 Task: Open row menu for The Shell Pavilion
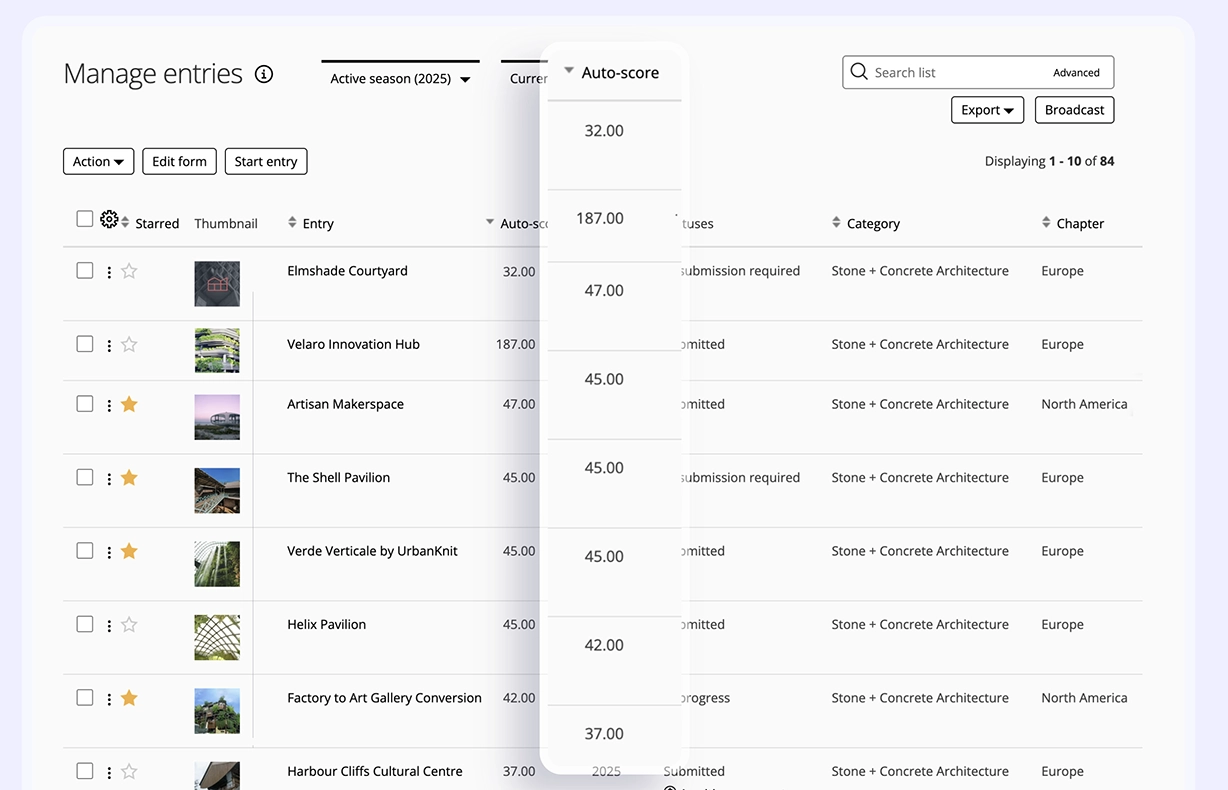tap(109, 479)
